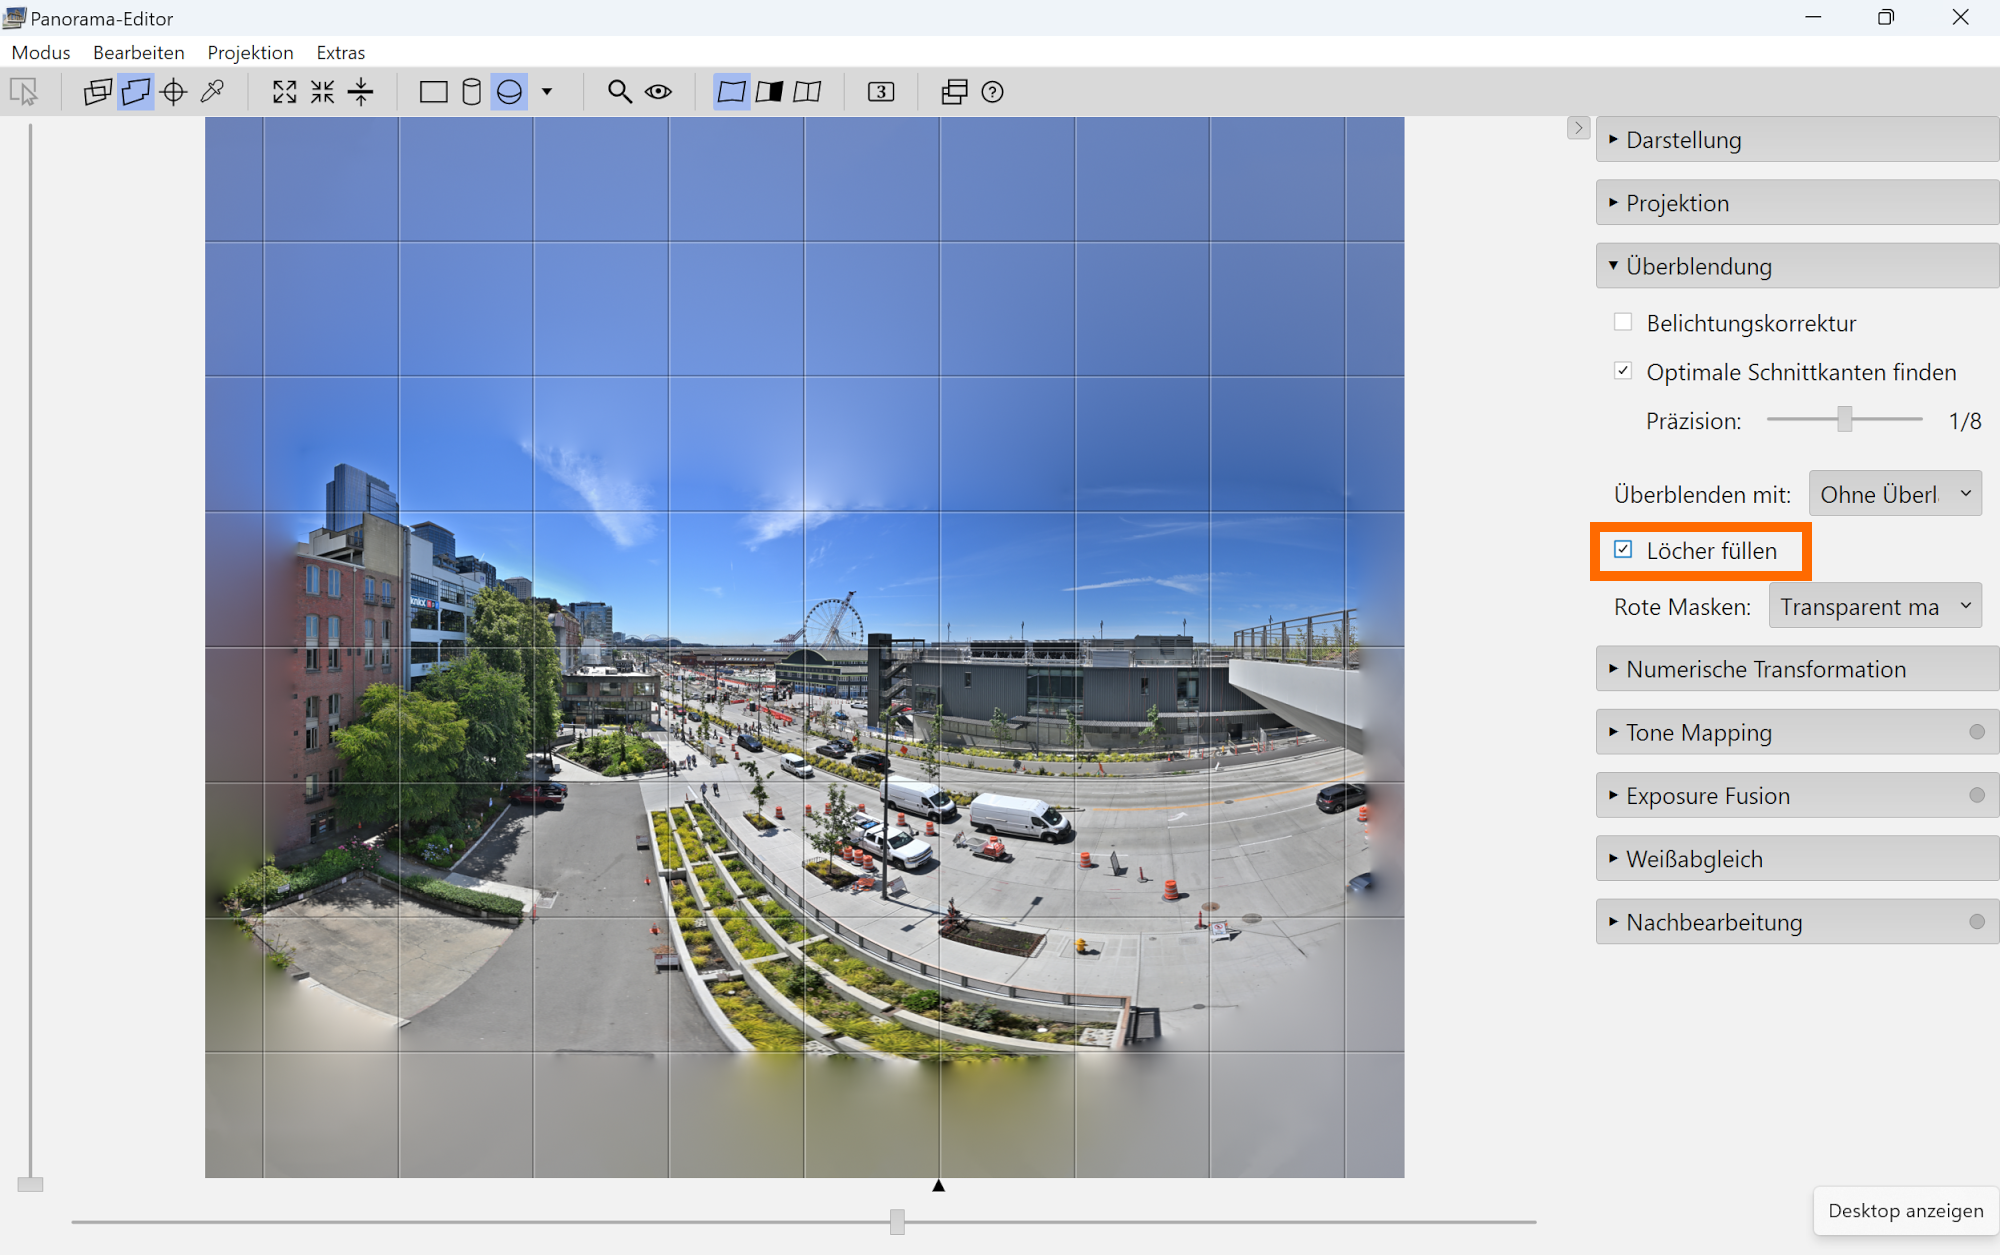Open the Extras menu

(340, 52)
